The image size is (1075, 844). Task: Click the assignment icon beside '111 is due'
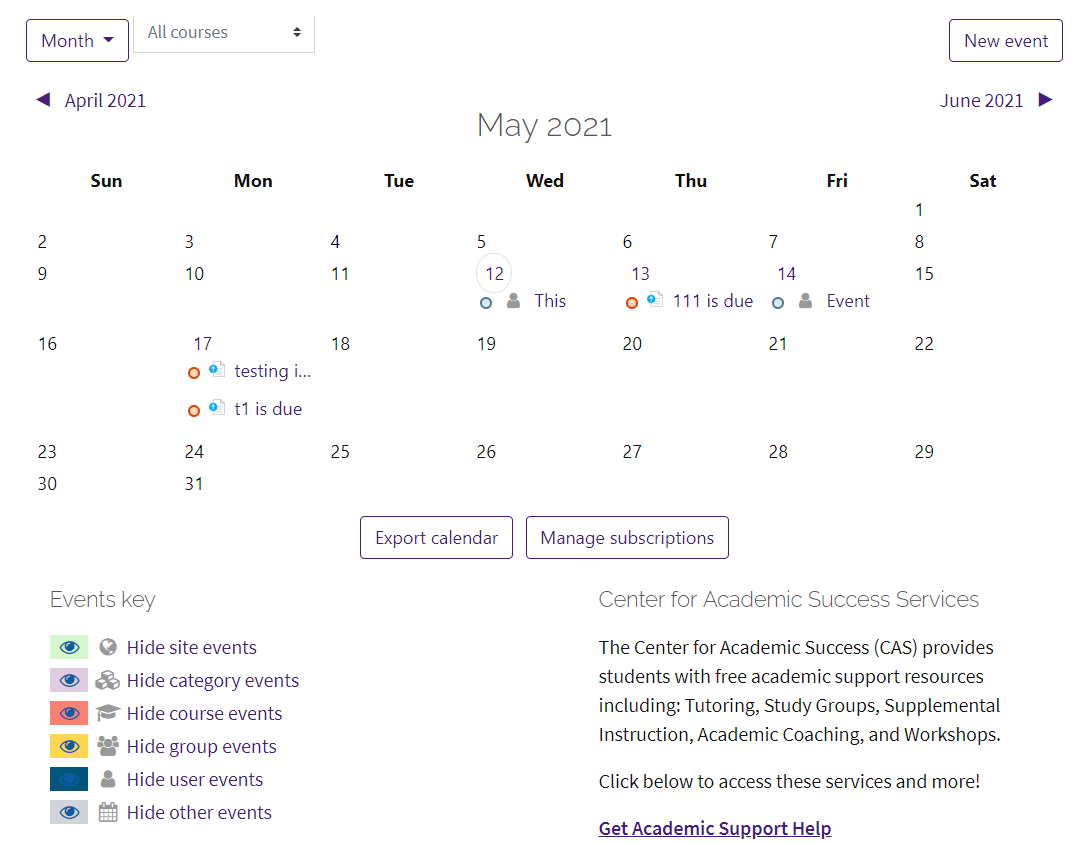(x=656, y=300)
